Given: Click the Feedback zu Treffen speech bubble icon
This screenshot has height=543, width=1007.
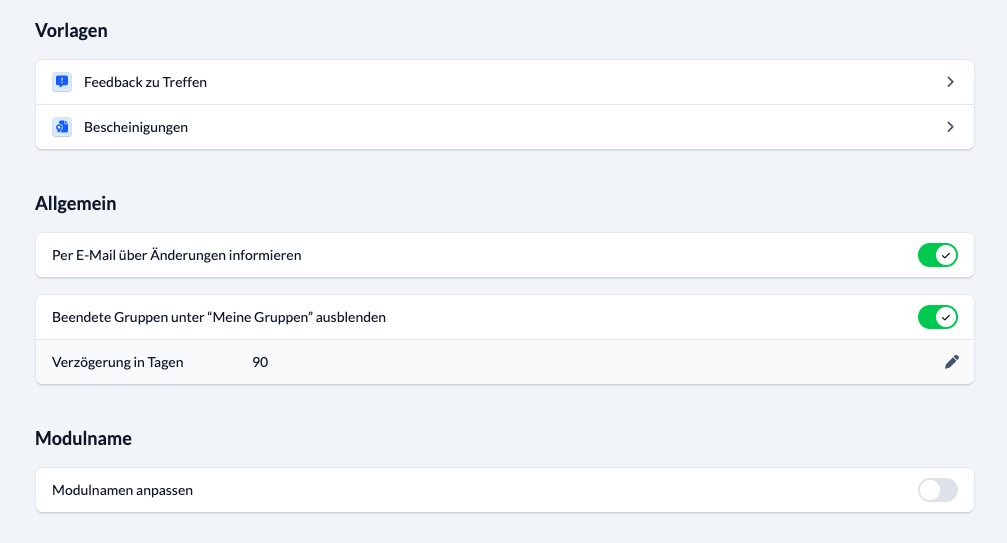Looking at the screenshot, I should 62,82.
